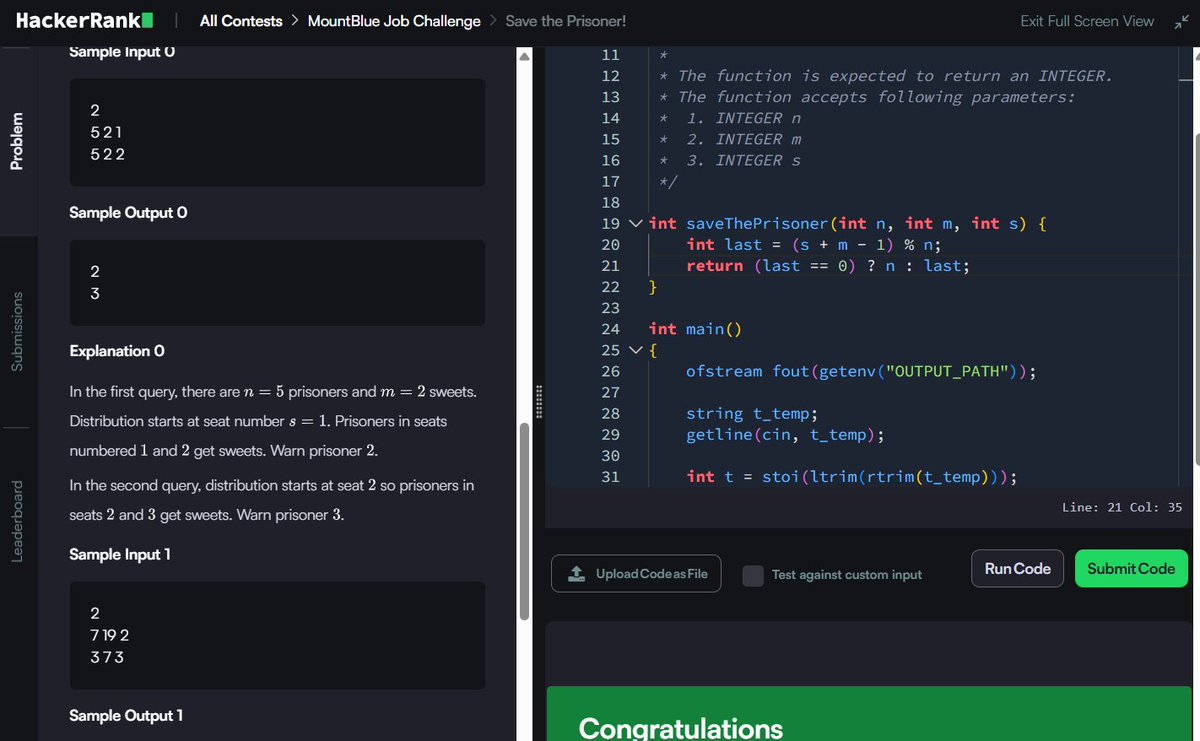Click 'ofstream fout' code line

pyautogui.click(x=860, y=371)
